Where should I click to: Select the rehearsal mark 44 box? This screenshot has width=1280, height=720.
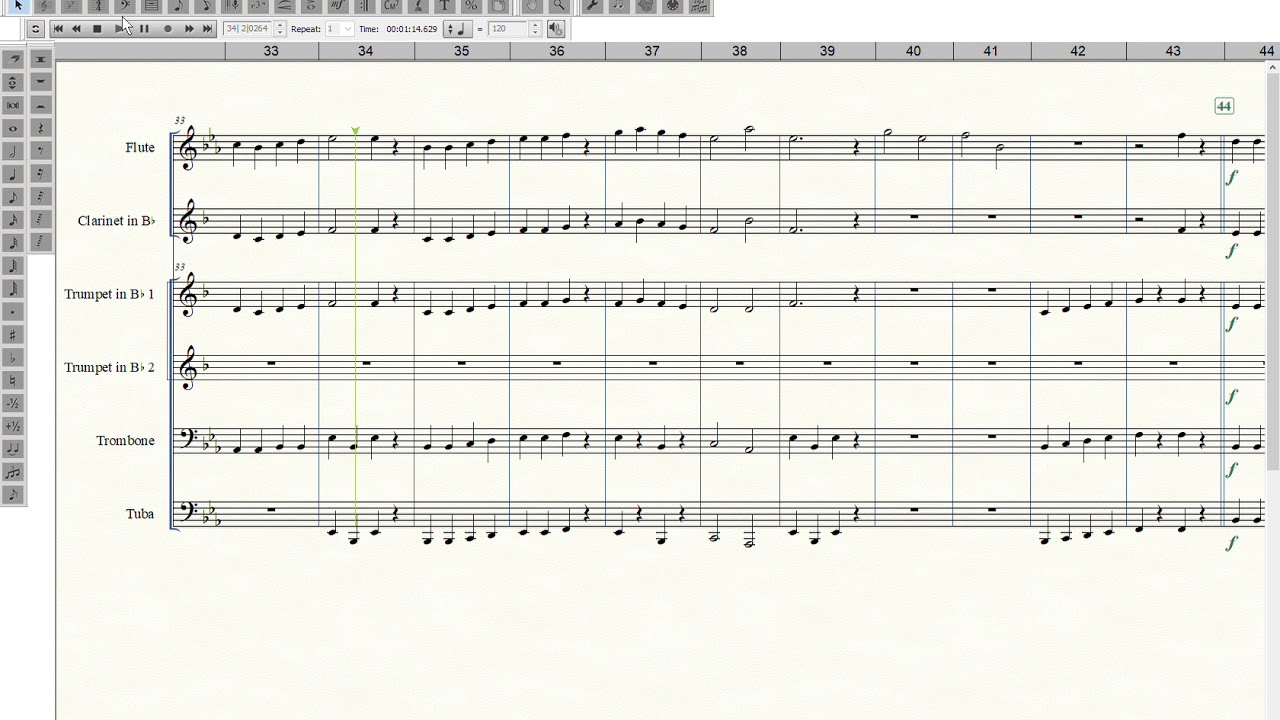pos(1224,106)
